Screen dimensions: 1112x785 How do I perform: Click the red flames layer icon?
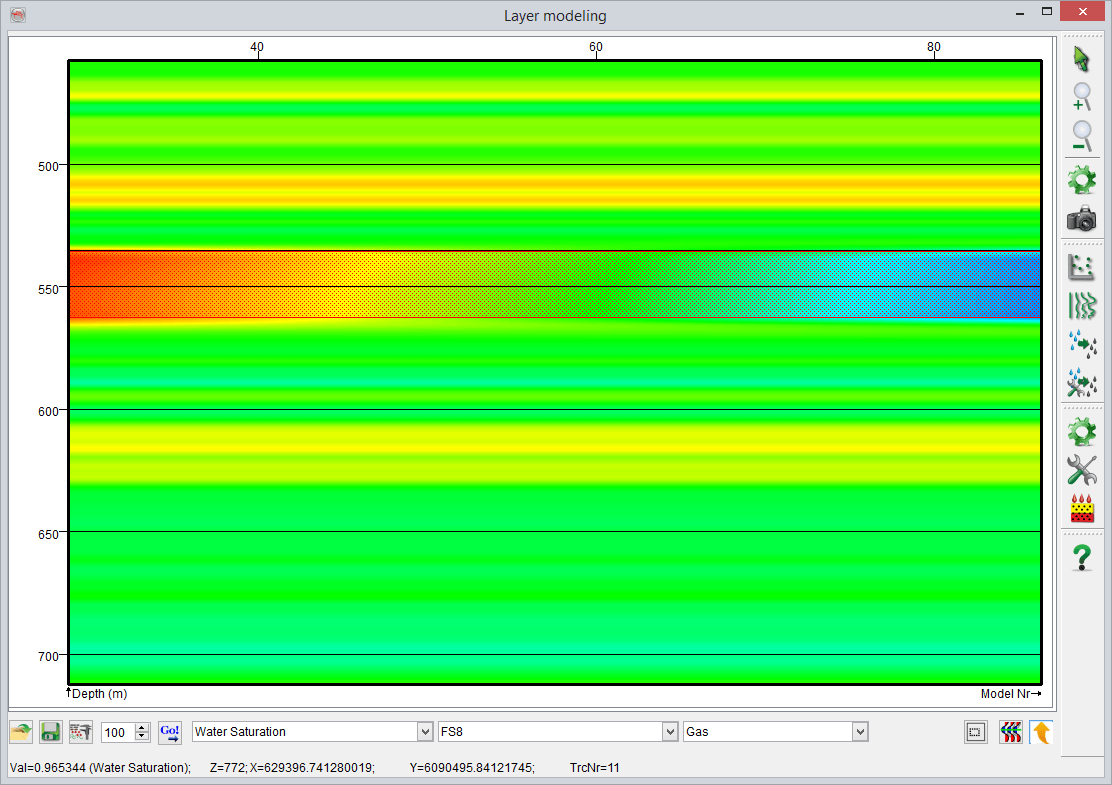[1081, 508]
